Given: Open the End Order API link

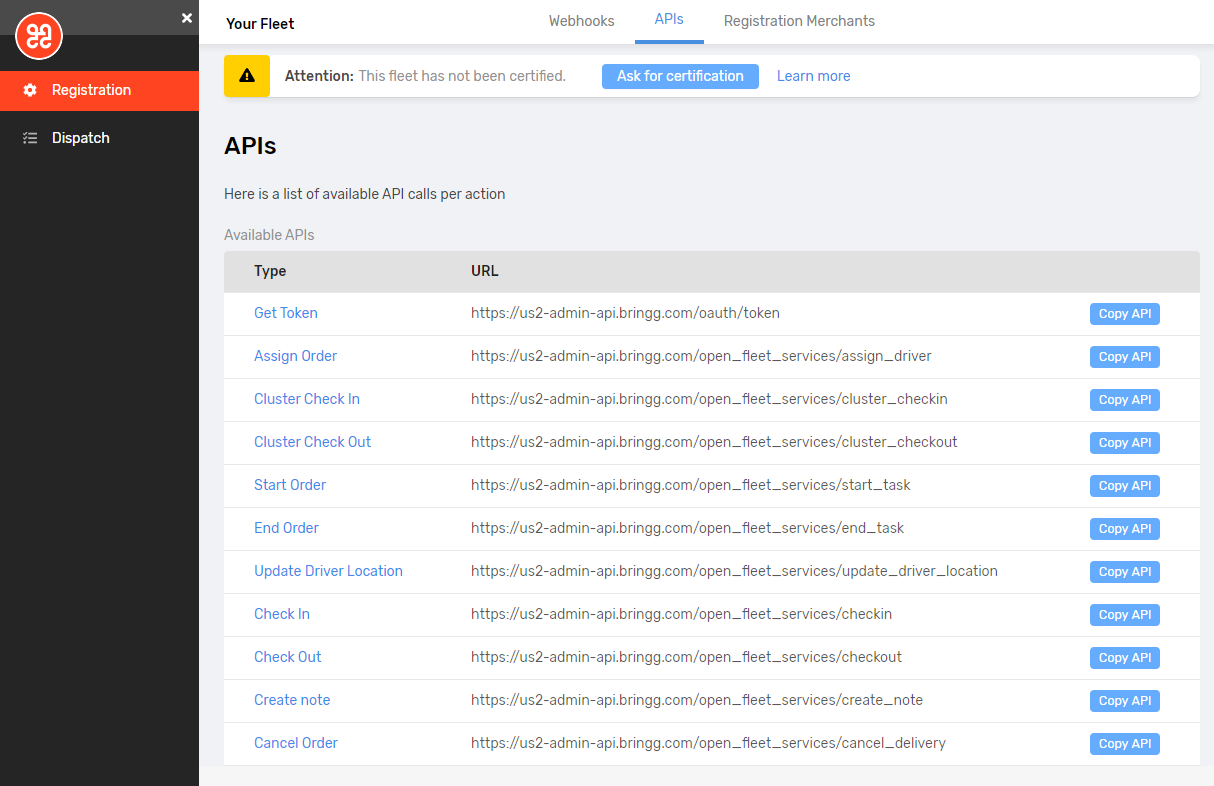Looking at the screenshot, I should 286,528.
